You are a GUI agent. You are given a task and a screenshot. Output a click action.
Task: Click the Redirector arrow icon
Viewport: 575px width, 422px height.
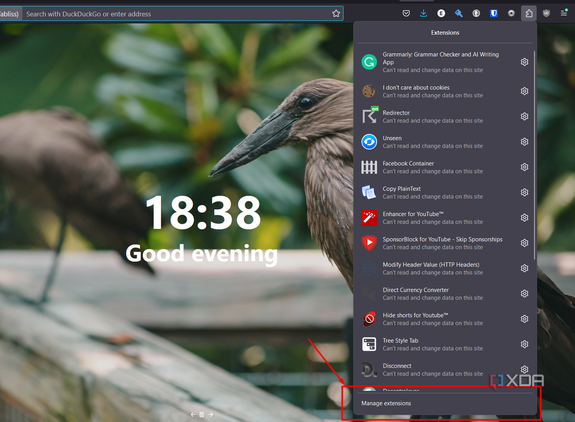[x=369, y=116]
